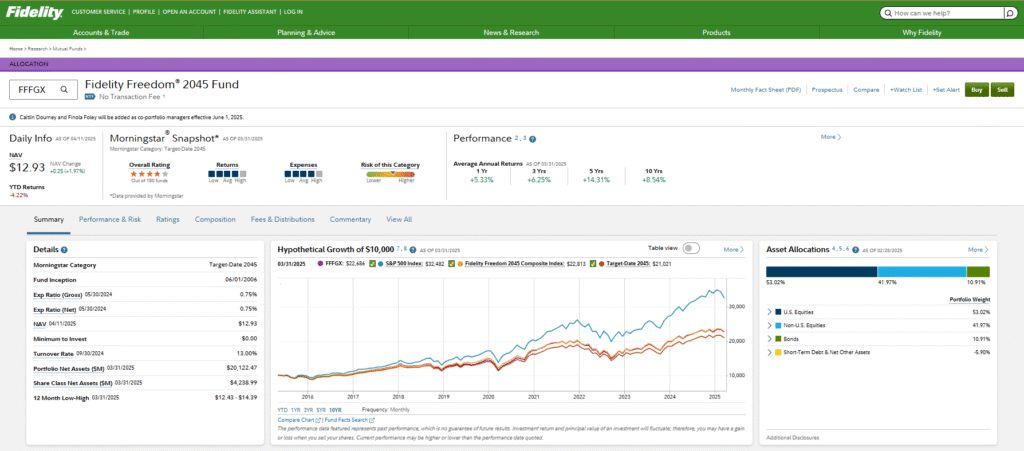Select the 1YR chart range
The width and height of the screenshot is (1024, 451).
click(x=295, y=410)
